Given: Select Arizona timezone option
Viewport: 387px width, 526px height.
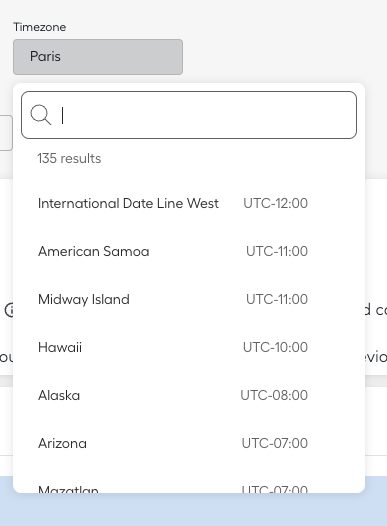Looking at the screenshot, I should (x=189, y=443).
